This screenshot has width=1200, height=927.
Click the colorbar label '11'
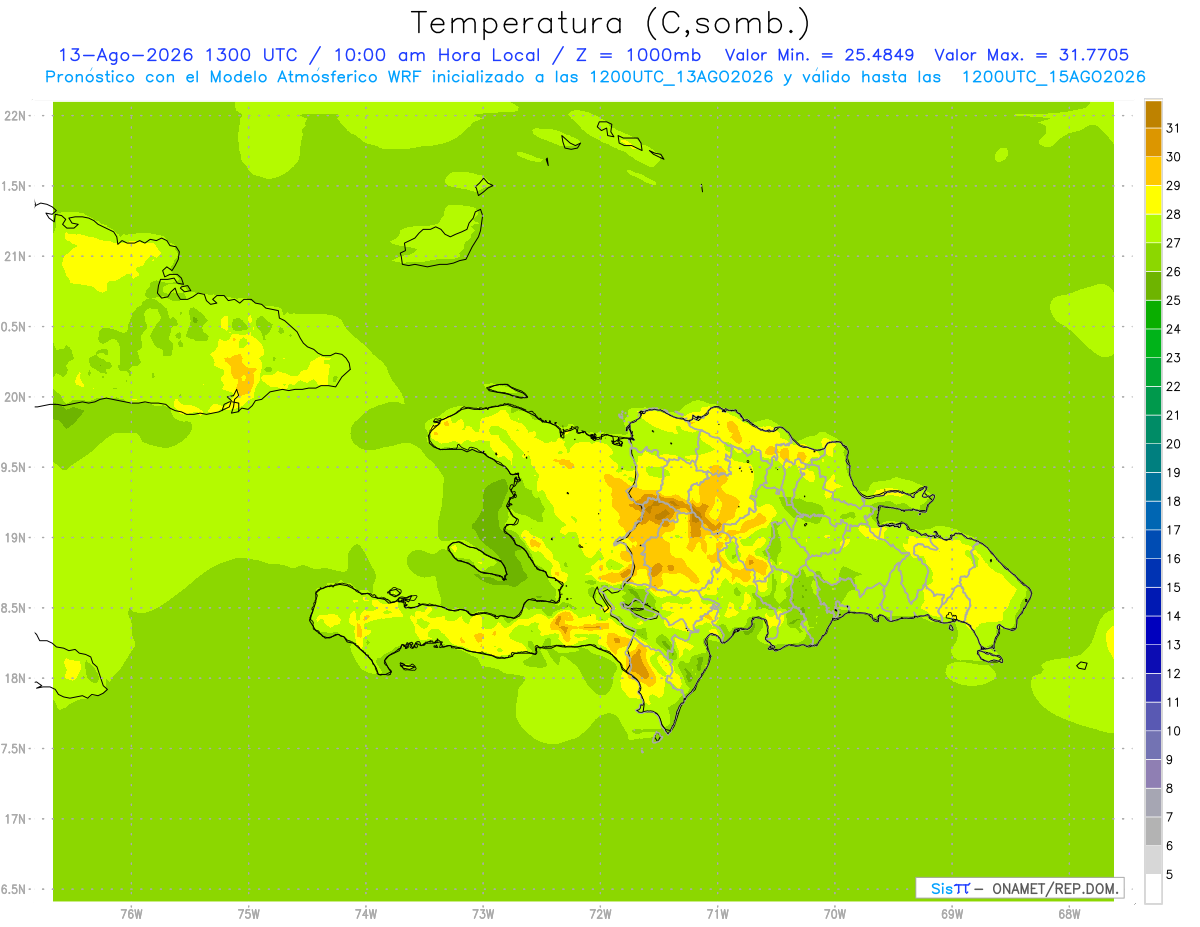click(x=1174, y=702)
